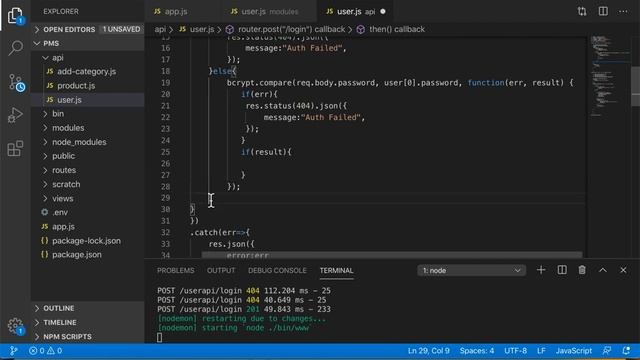Screen dimensions: 640x360
Task: Collapse the PMS project folder
Action: [87, 43]
